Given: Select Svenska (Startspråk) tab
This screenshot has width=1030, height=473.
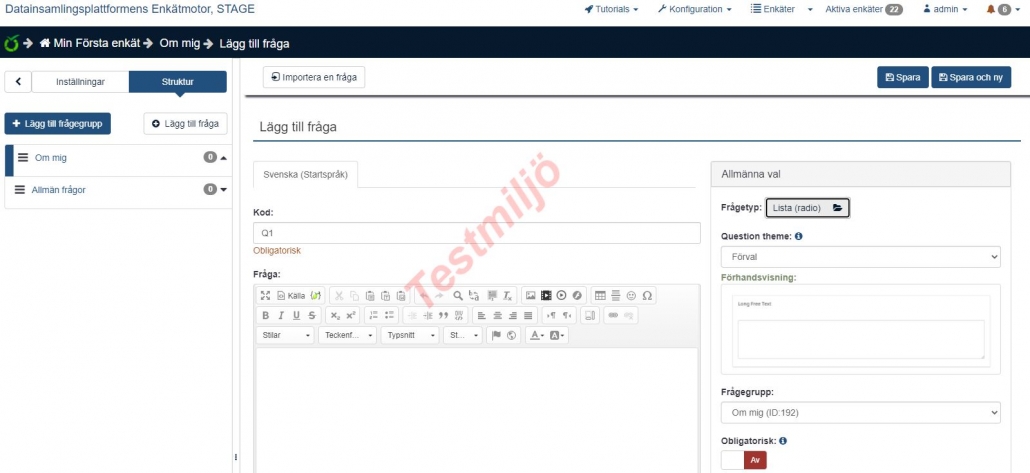Looking at the screenshot, I should [x=305, y=175].
